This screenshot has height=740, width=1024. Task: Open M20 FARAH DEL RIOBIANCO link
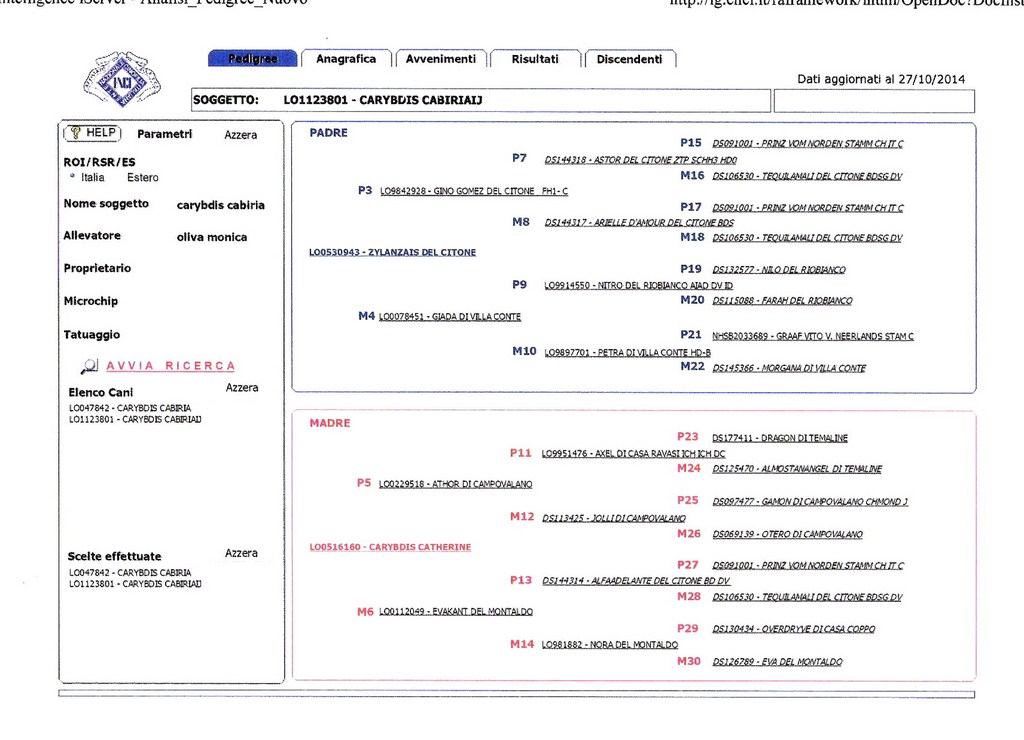pos(782,301)
